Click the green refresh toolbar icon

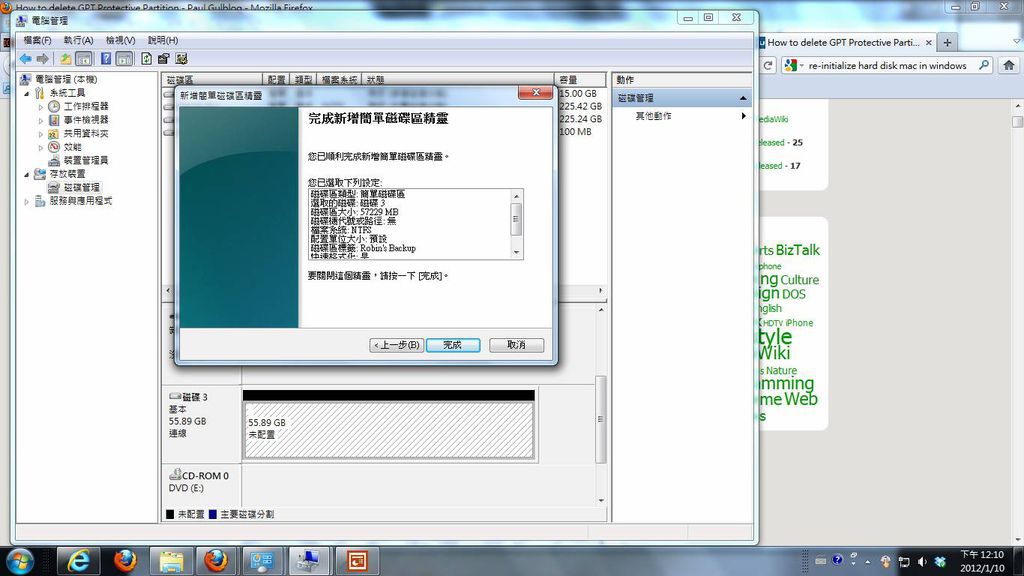[146, 59]
